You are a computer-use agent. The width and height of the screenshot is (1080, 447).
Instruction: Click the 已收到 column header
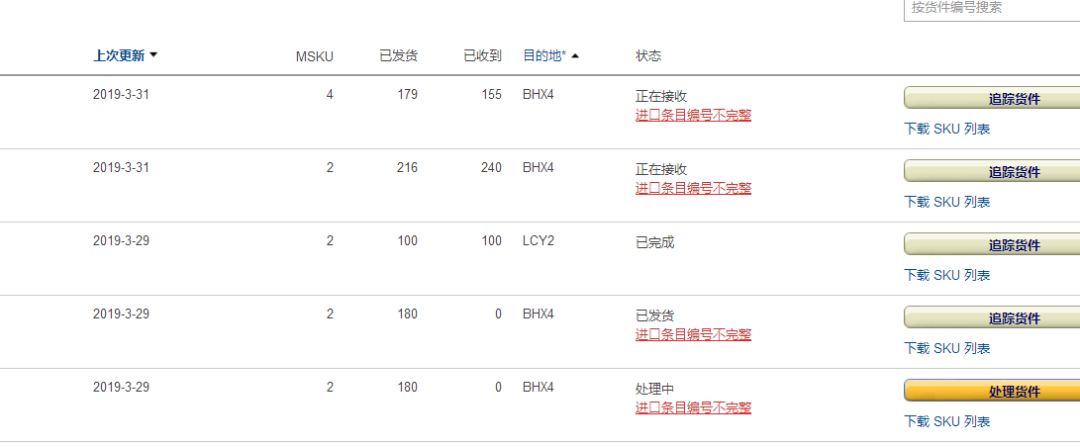[x=482, y=56]
